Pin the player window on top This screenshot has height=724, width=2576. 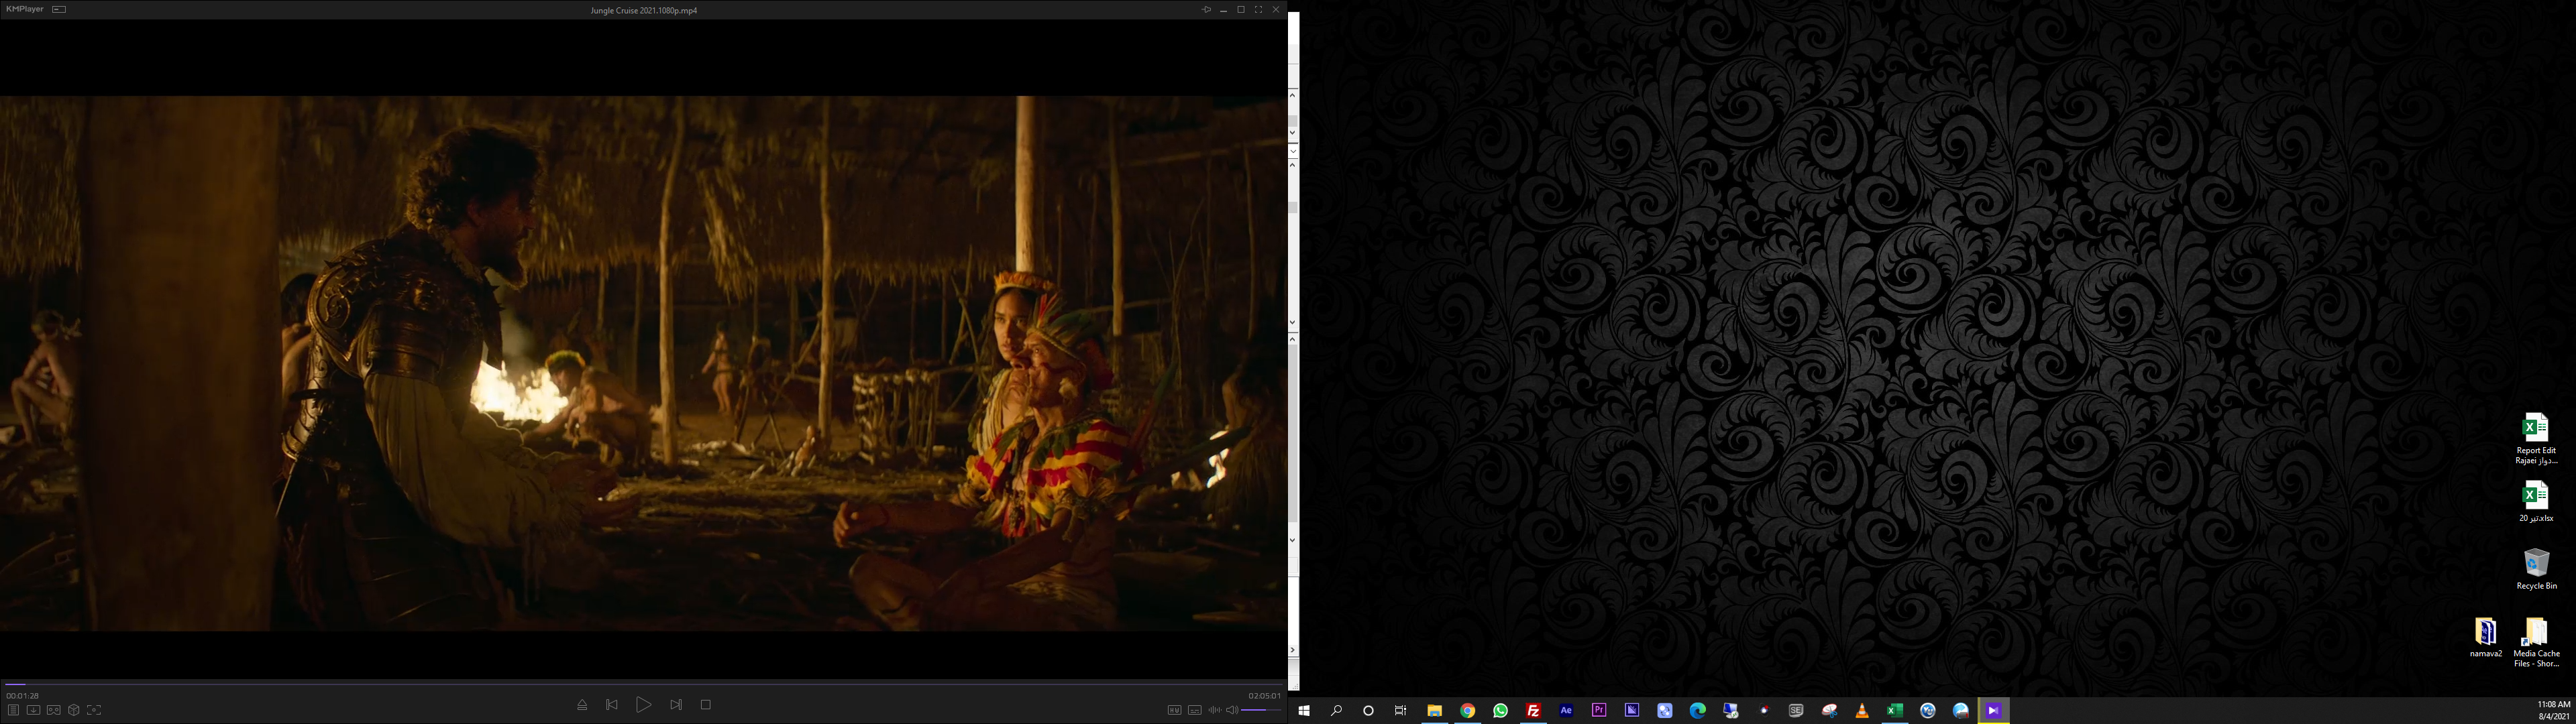pyautogui.click(x=1206, y=10)
